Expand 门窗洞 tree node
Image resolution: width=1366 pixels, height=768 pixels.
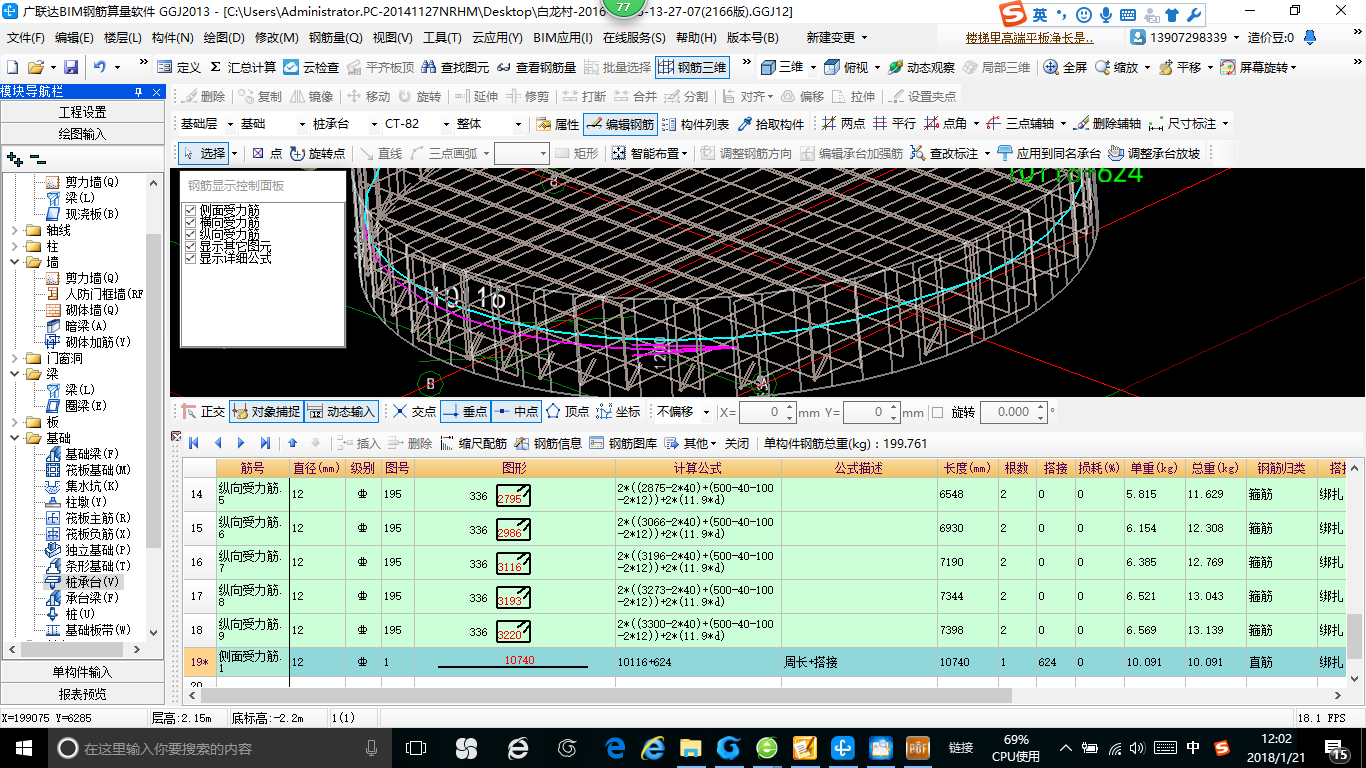15,358
